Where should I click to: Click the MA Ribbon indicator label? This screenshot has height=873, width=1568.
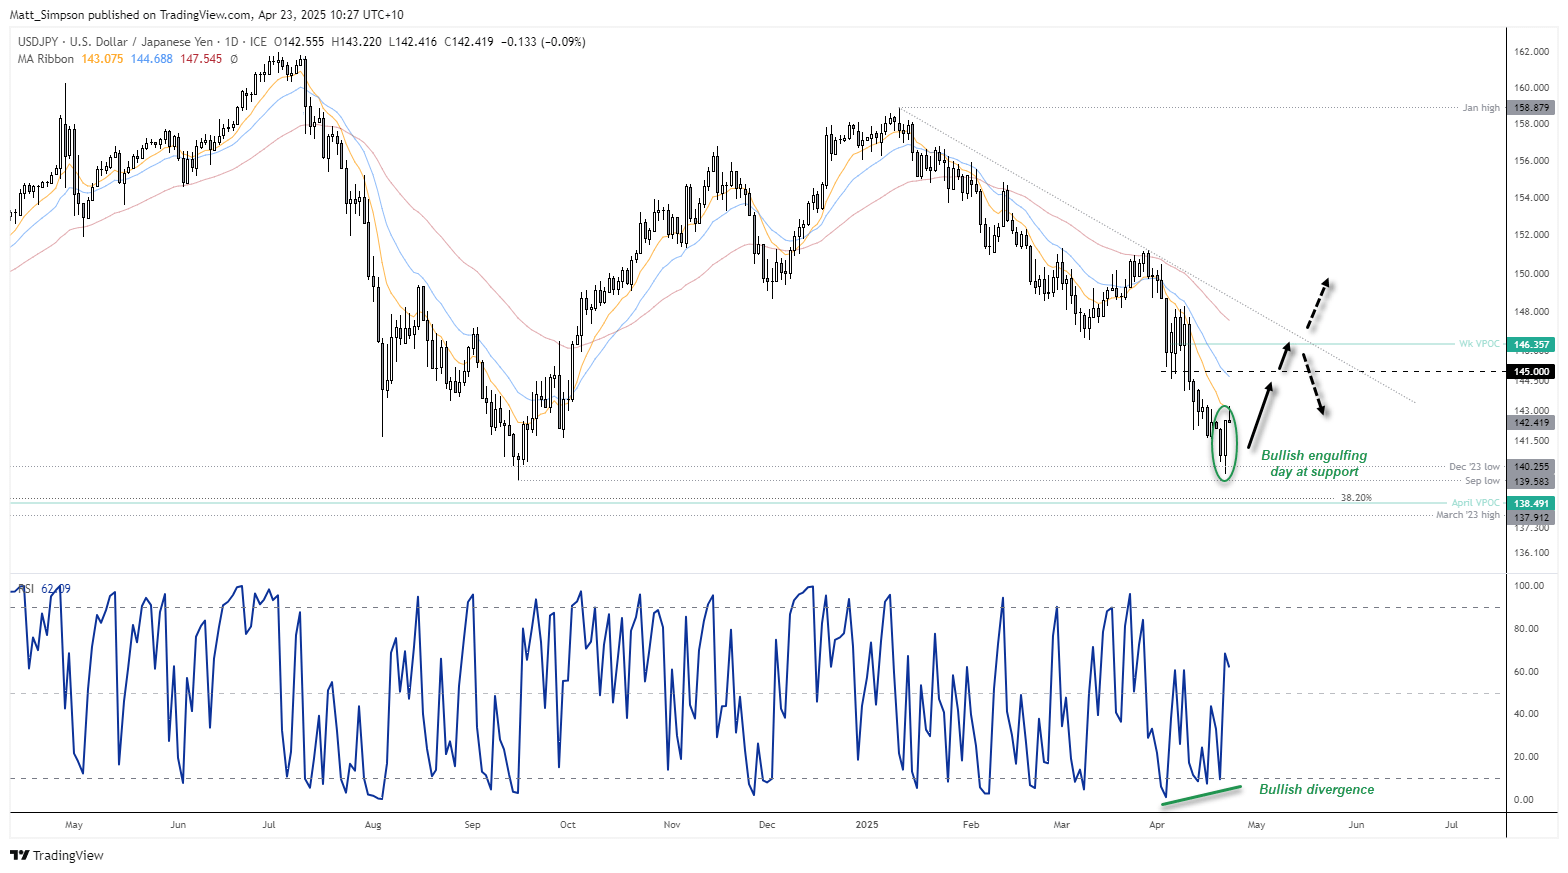point(46,59)
